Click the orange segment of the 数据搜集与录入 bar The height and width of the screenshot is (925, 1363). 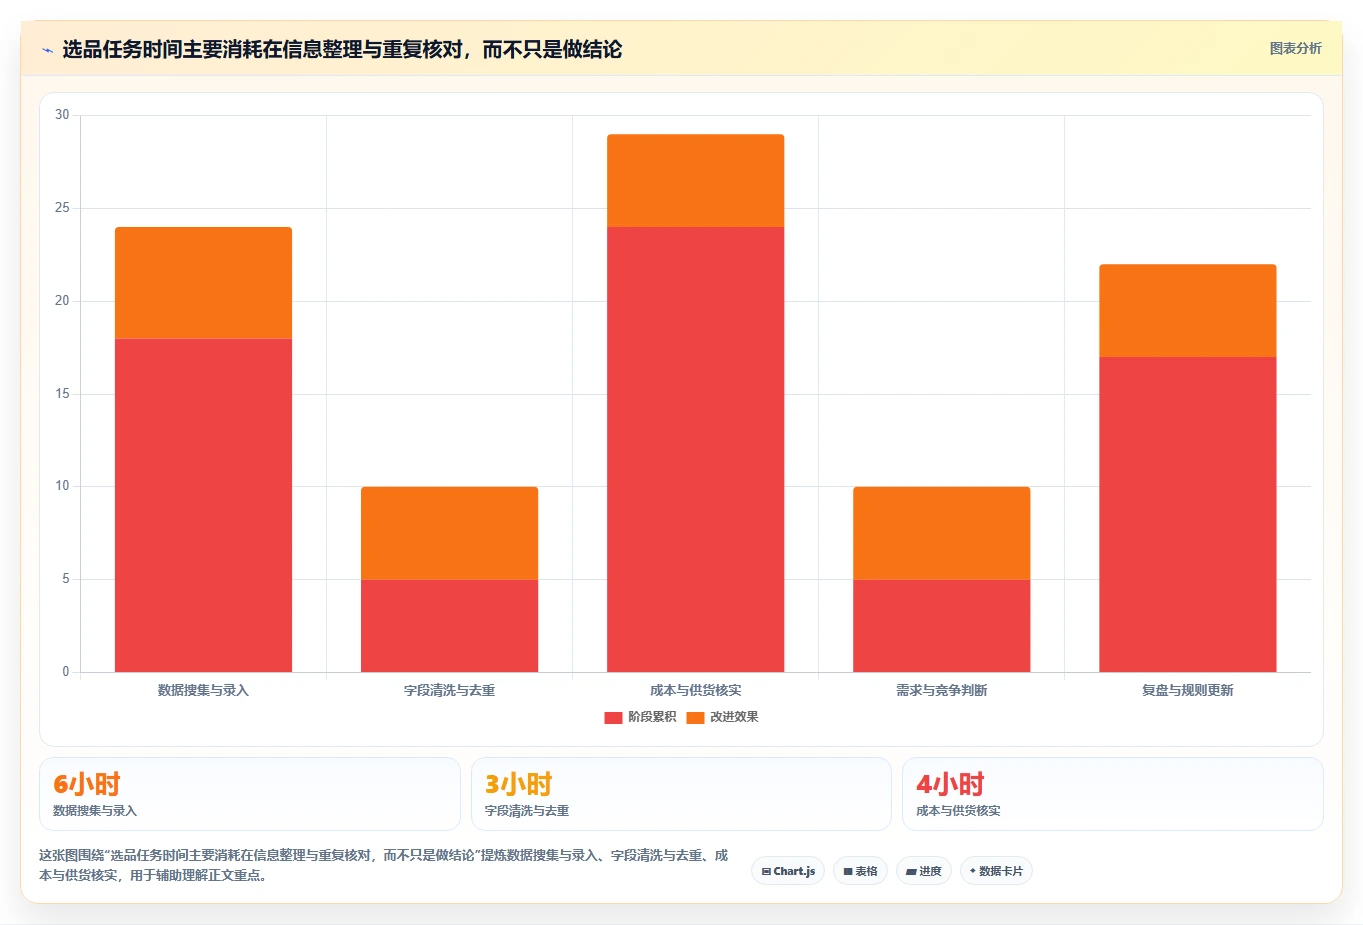(203, 283)
